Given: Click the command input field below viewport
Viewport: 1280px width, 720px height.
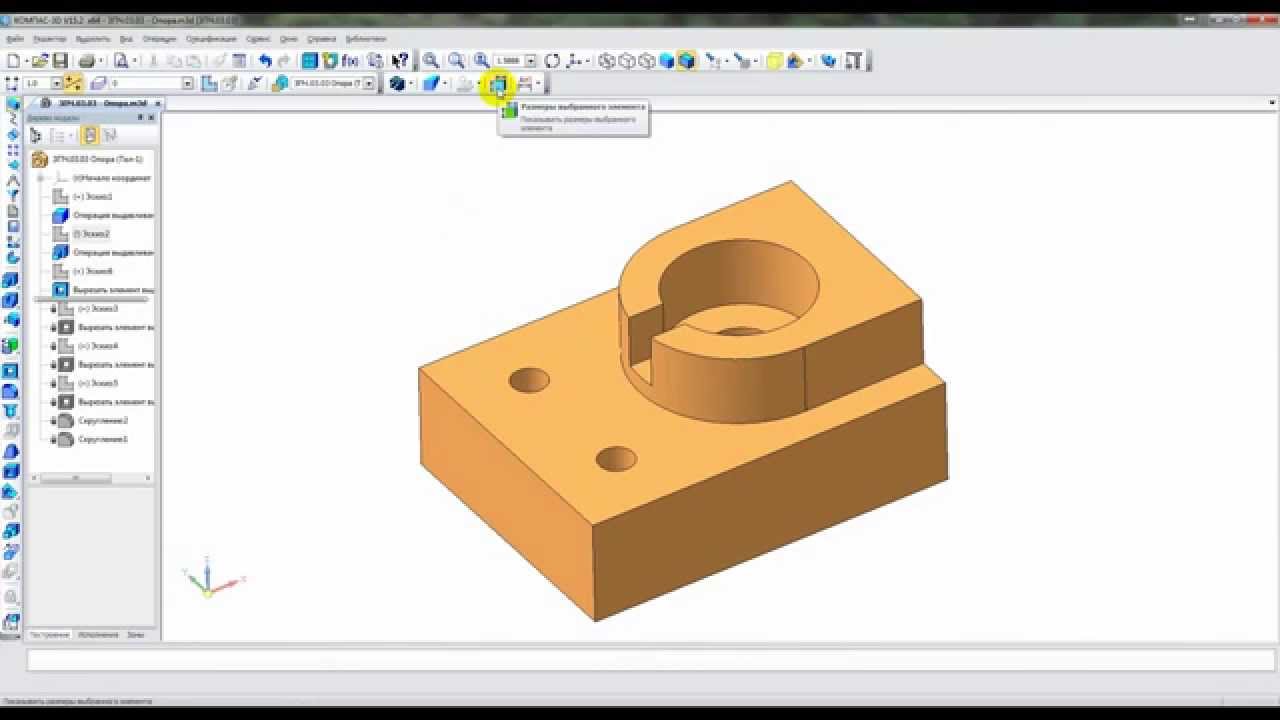Looking at the screenshot, I should (x=651, y=660).
